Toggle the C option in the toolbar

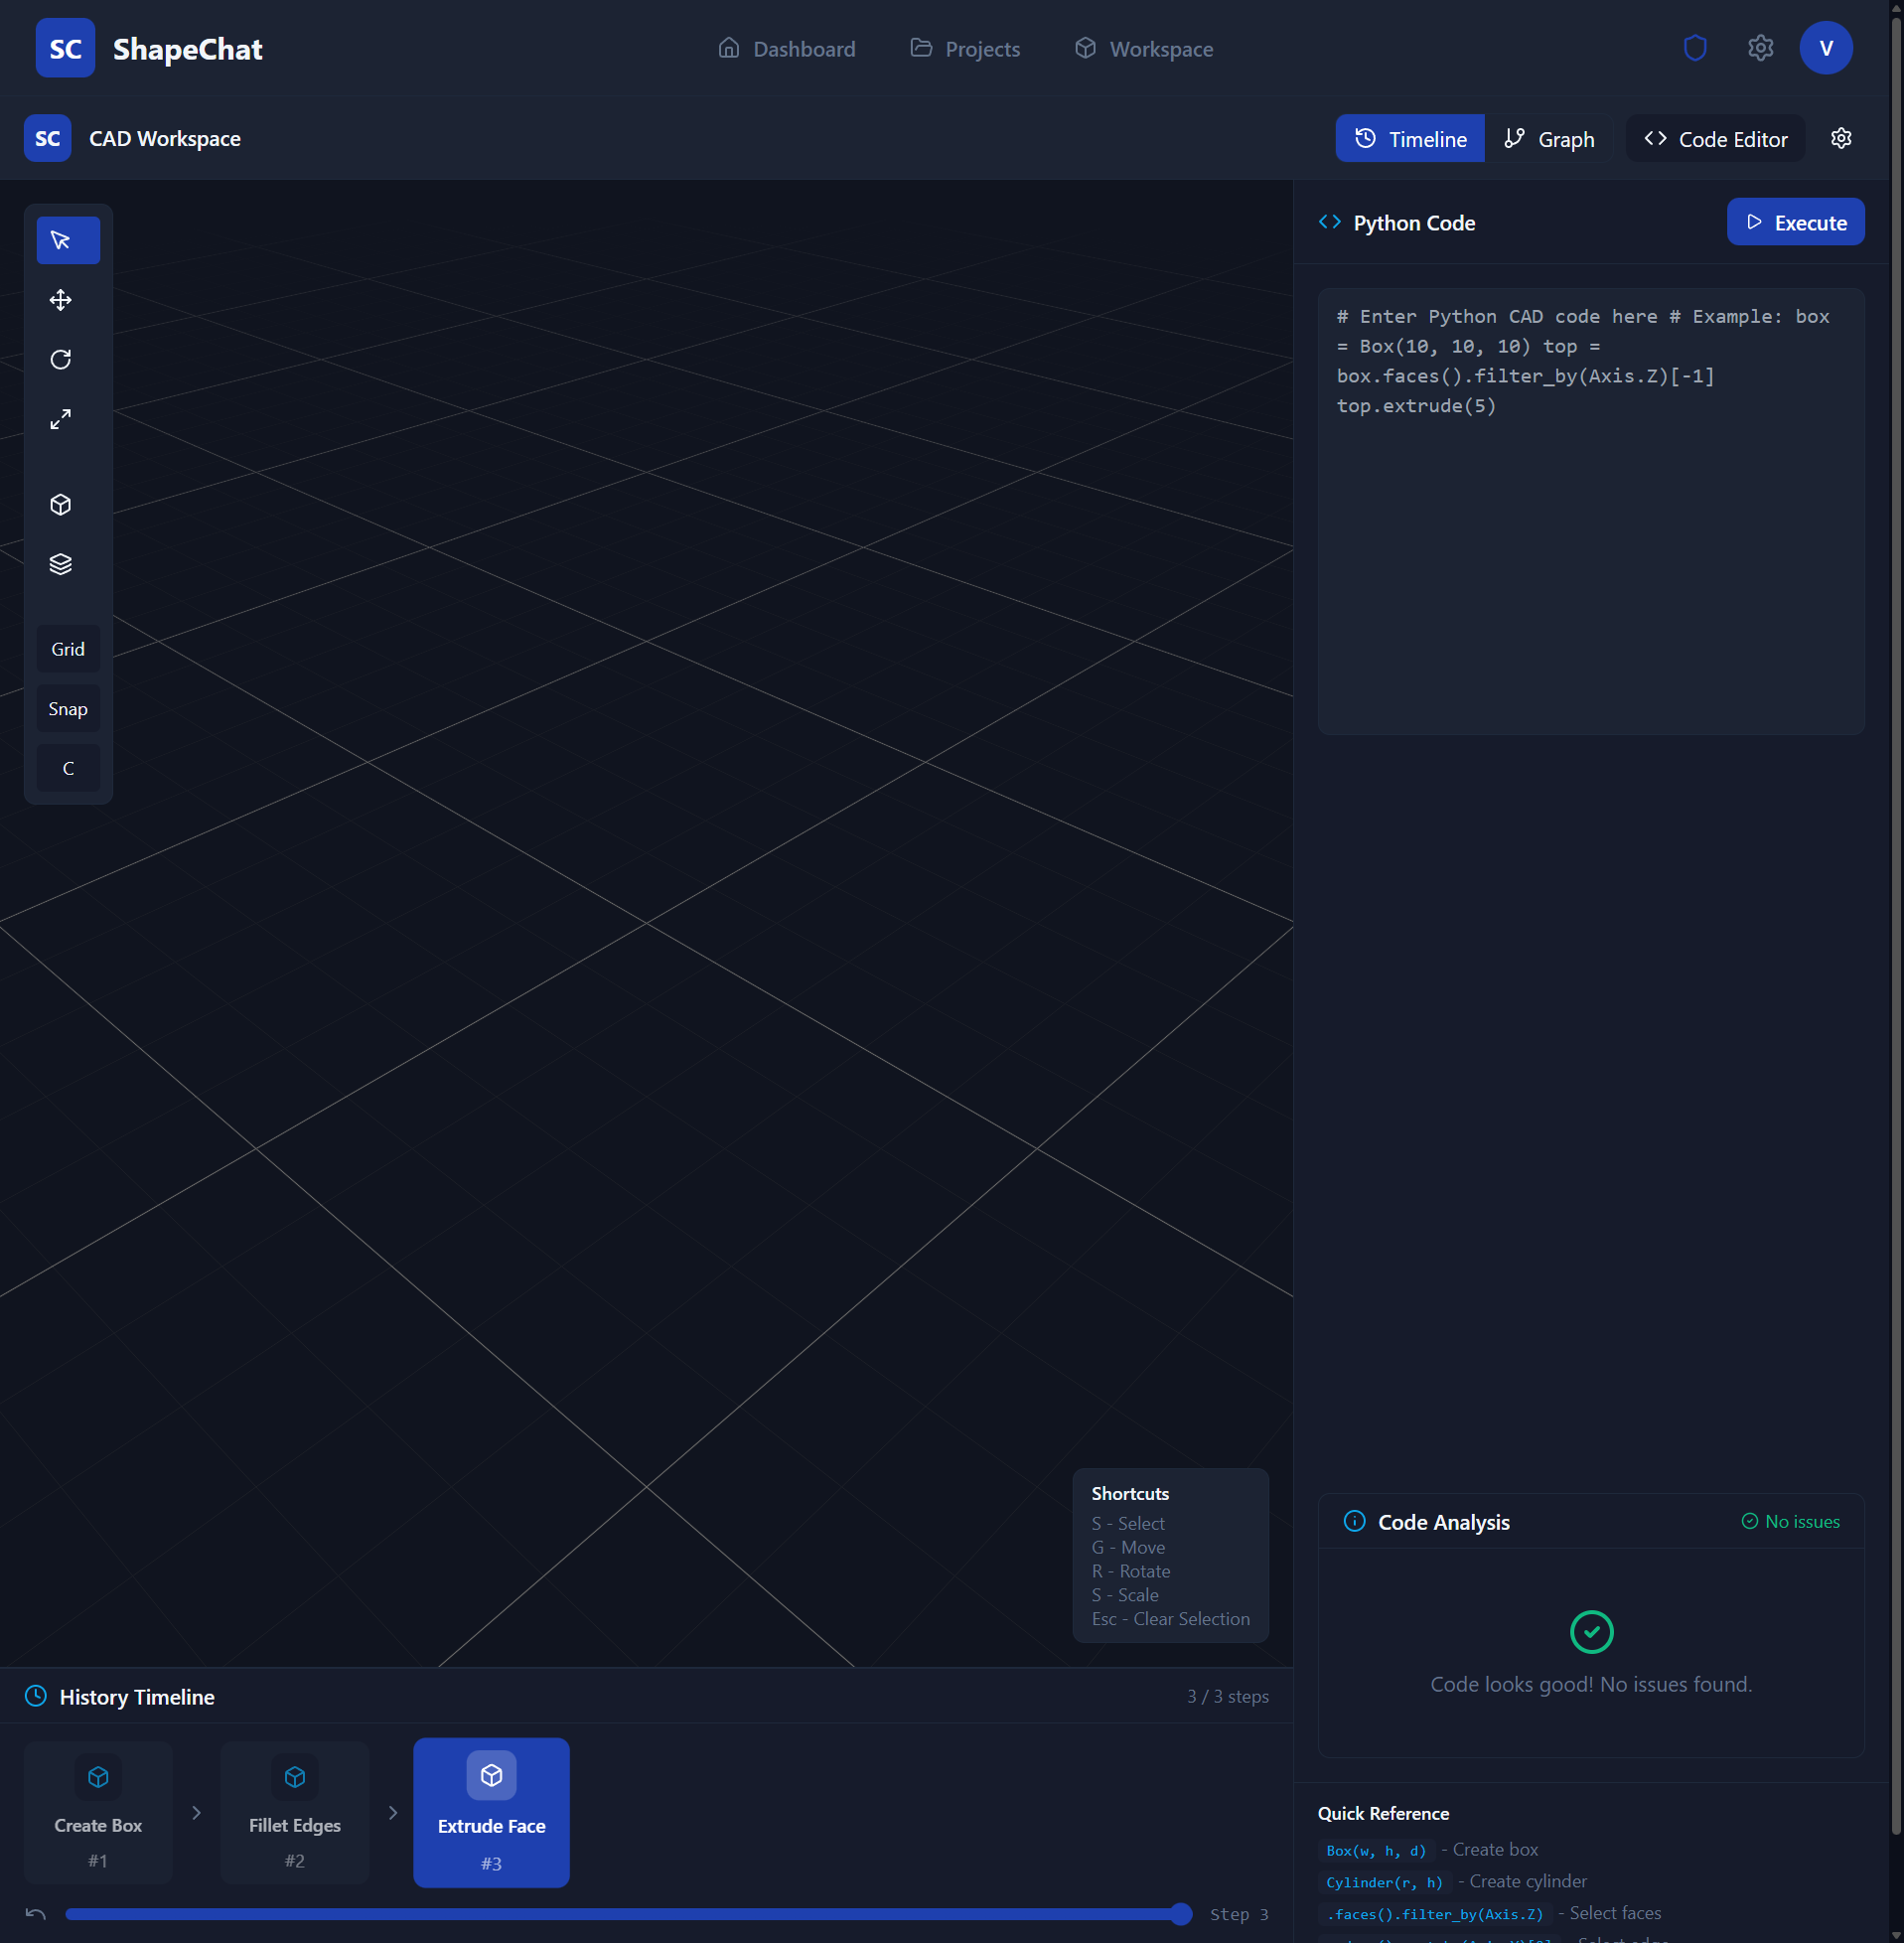pos(67,767)
